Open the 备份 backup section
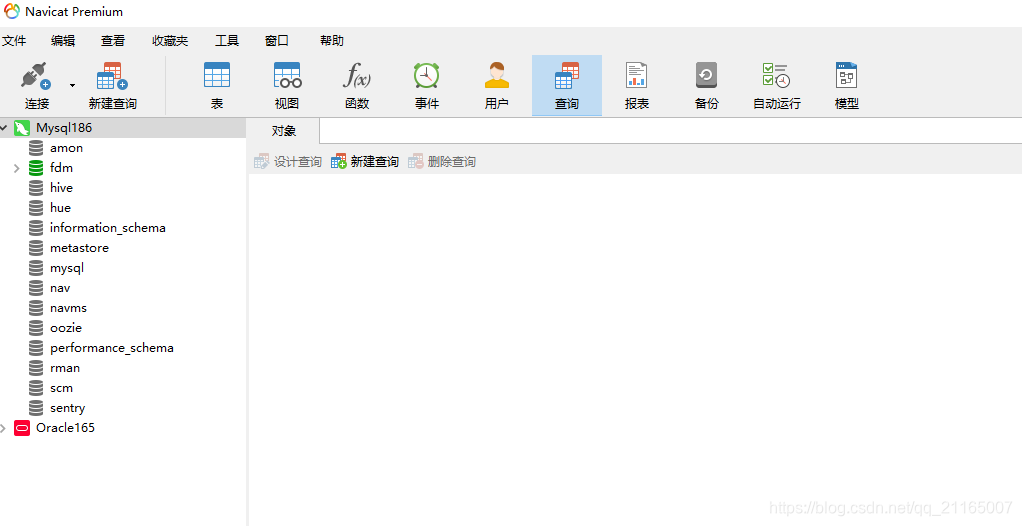The image size is (1022, 526). [707, 85]
